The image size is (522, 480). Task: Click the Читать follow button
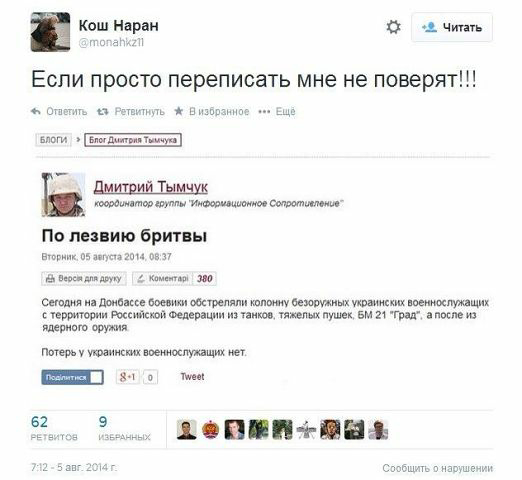tap(452, 27)
